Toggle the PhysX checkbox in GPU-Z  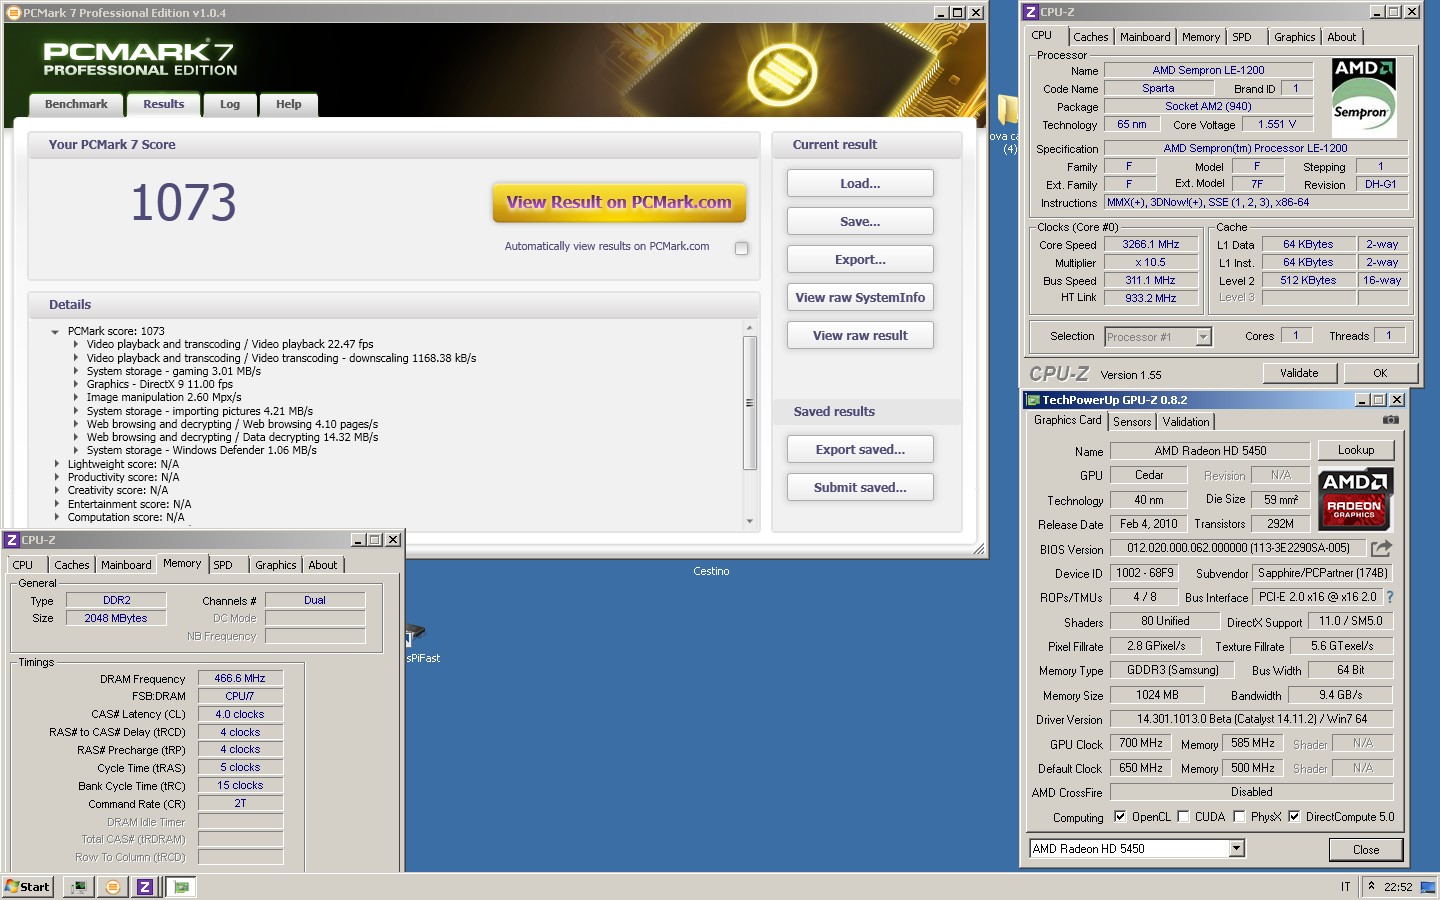[x=1239, y=816]
